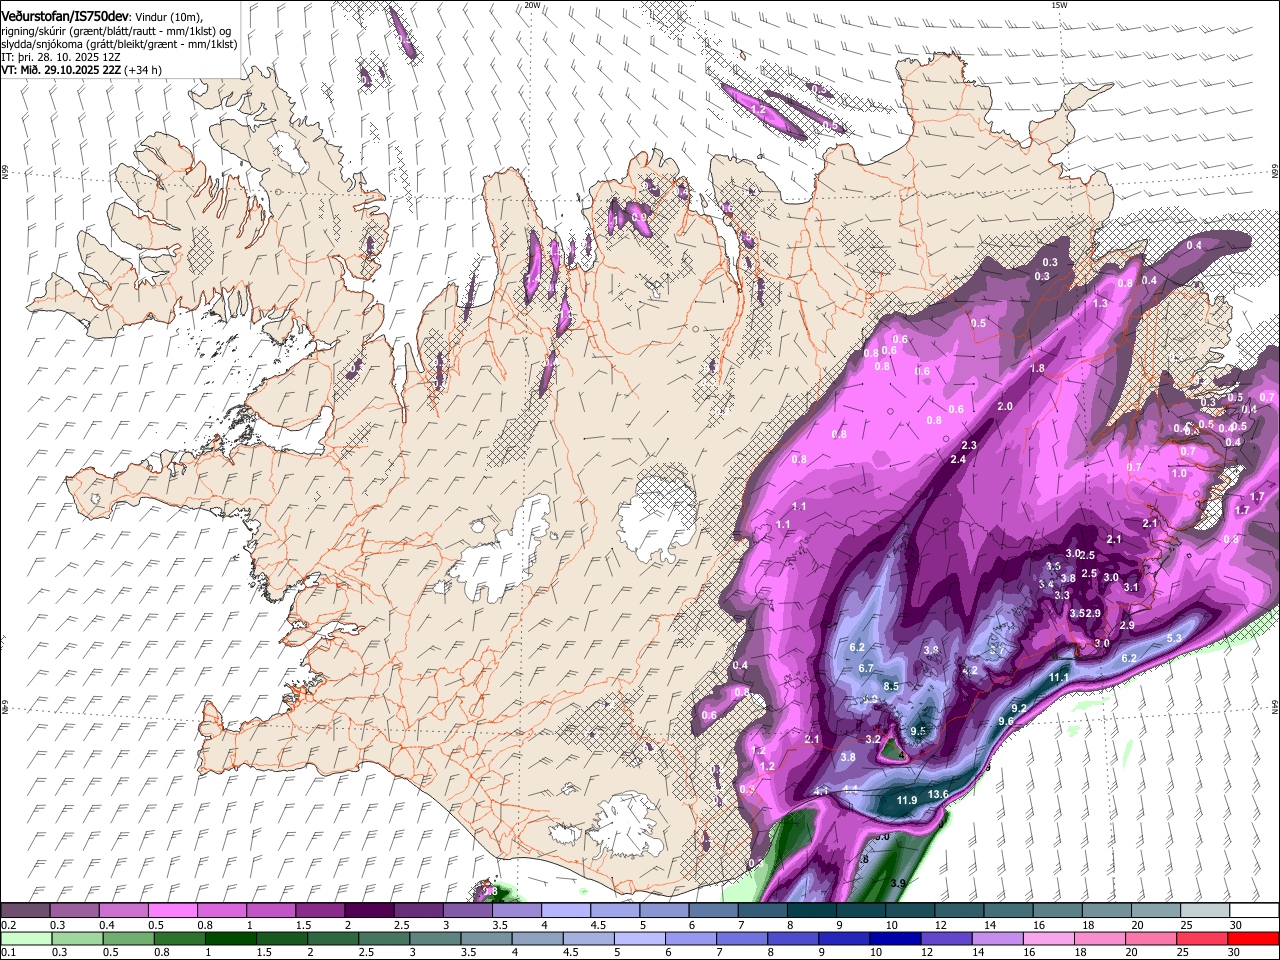The image size is (1280, 960).
Task: Click the 0.2 legend scale label
Action: coord(8,925)
